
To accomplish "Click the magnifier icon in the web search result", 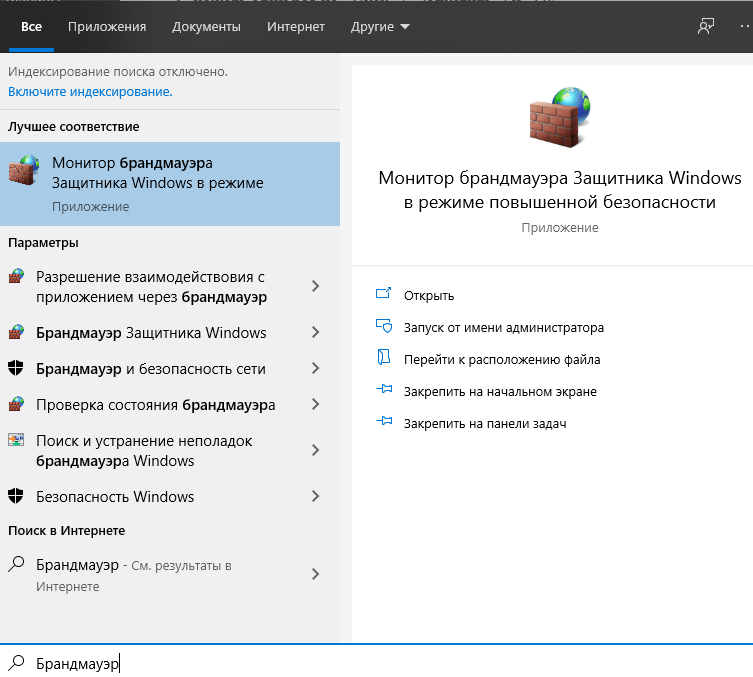I will pyautogui.click(x=16, y=565).
